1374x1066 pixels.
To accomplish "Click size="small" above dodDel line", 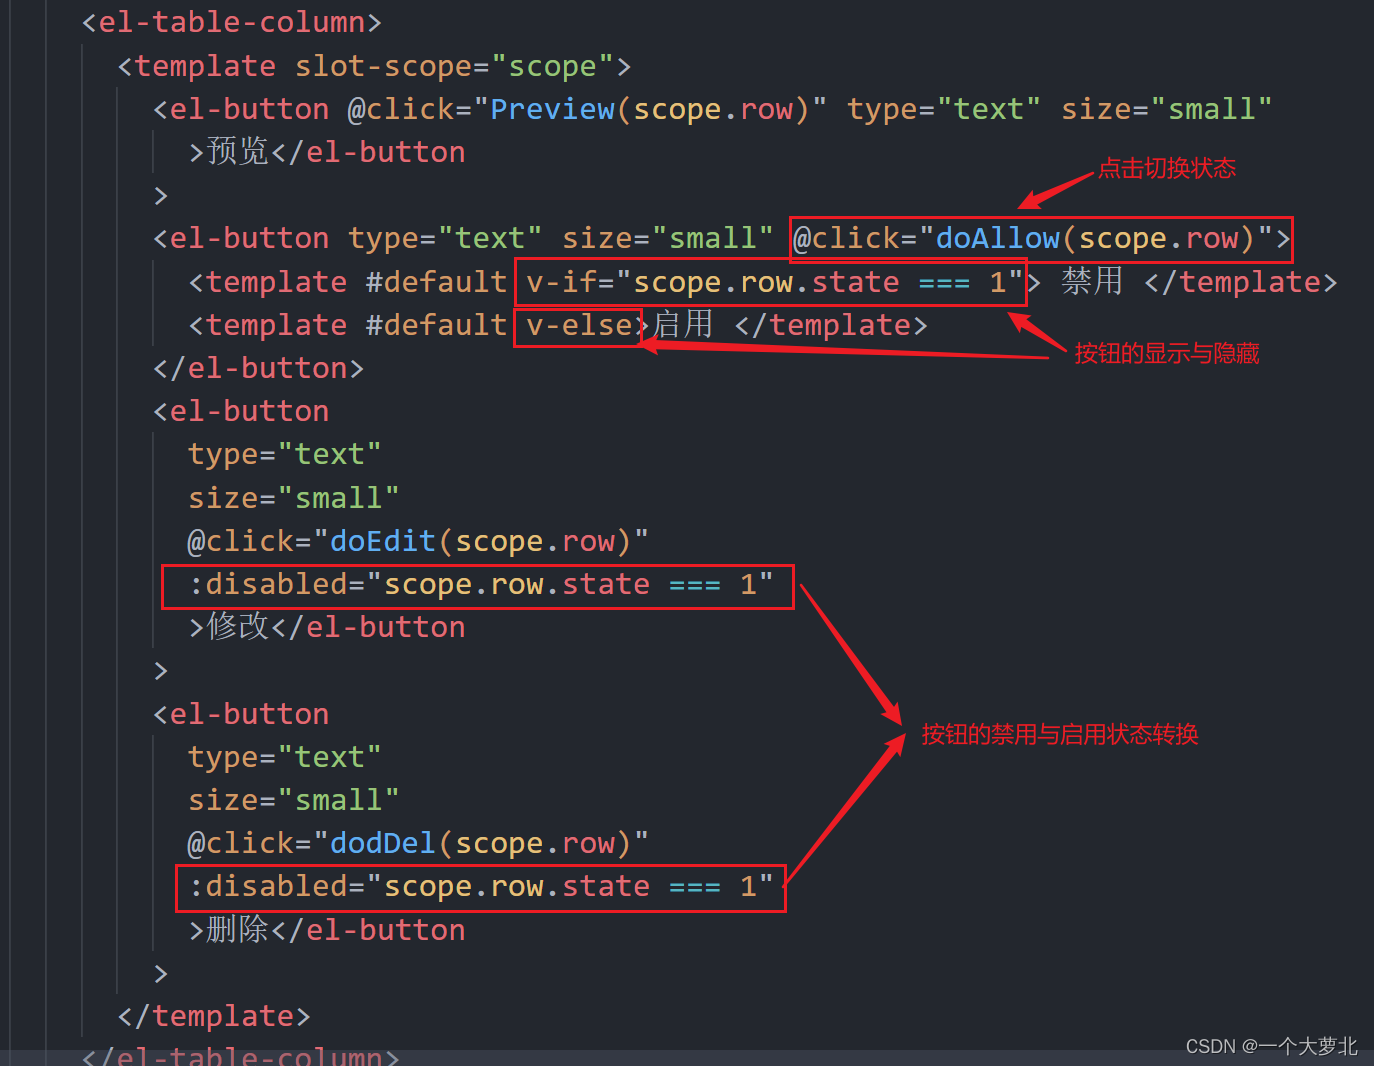I will (x=294, y=800).
